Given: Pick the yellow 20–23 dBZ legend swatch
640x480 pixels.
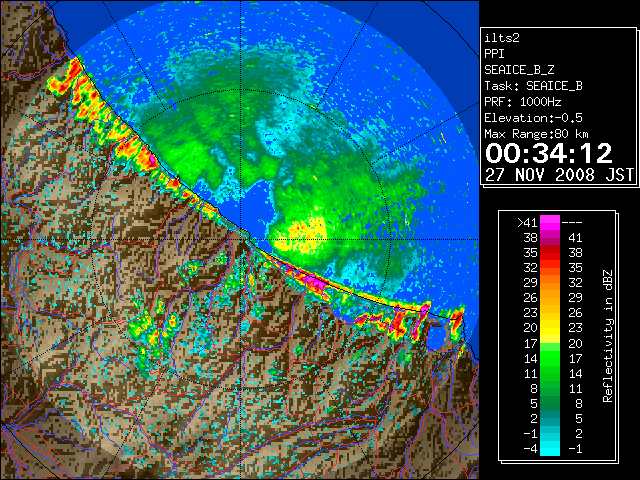Looking at the screenshot, I should (550, 328).
